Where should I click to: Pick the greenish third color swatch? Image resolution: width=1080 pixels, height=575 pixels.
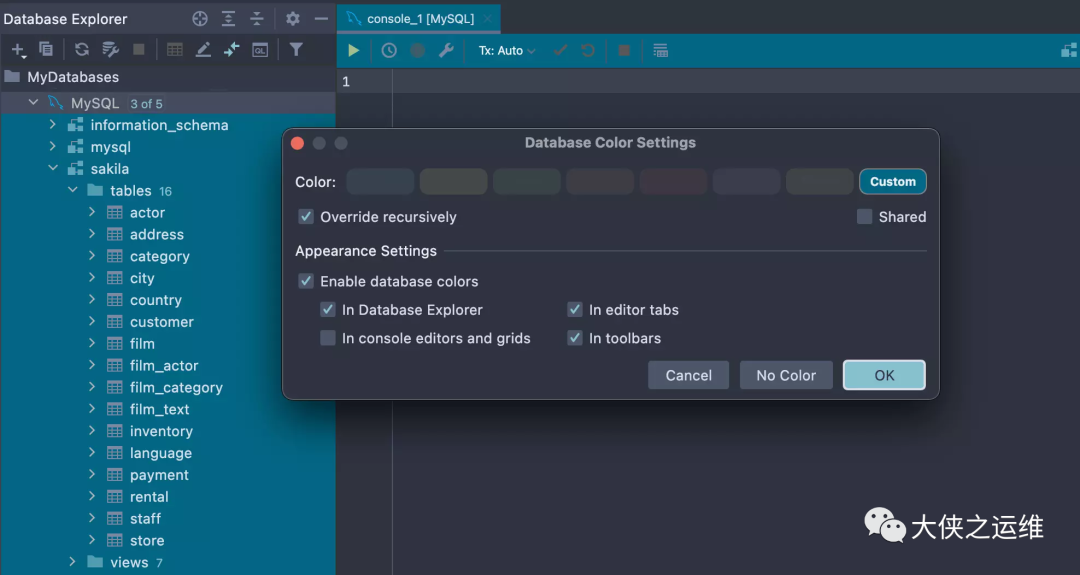pos(526,182)
